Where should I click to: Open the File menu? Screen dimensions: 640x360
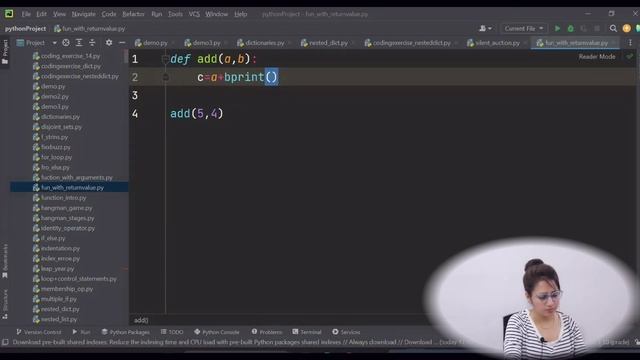point(26,14)
